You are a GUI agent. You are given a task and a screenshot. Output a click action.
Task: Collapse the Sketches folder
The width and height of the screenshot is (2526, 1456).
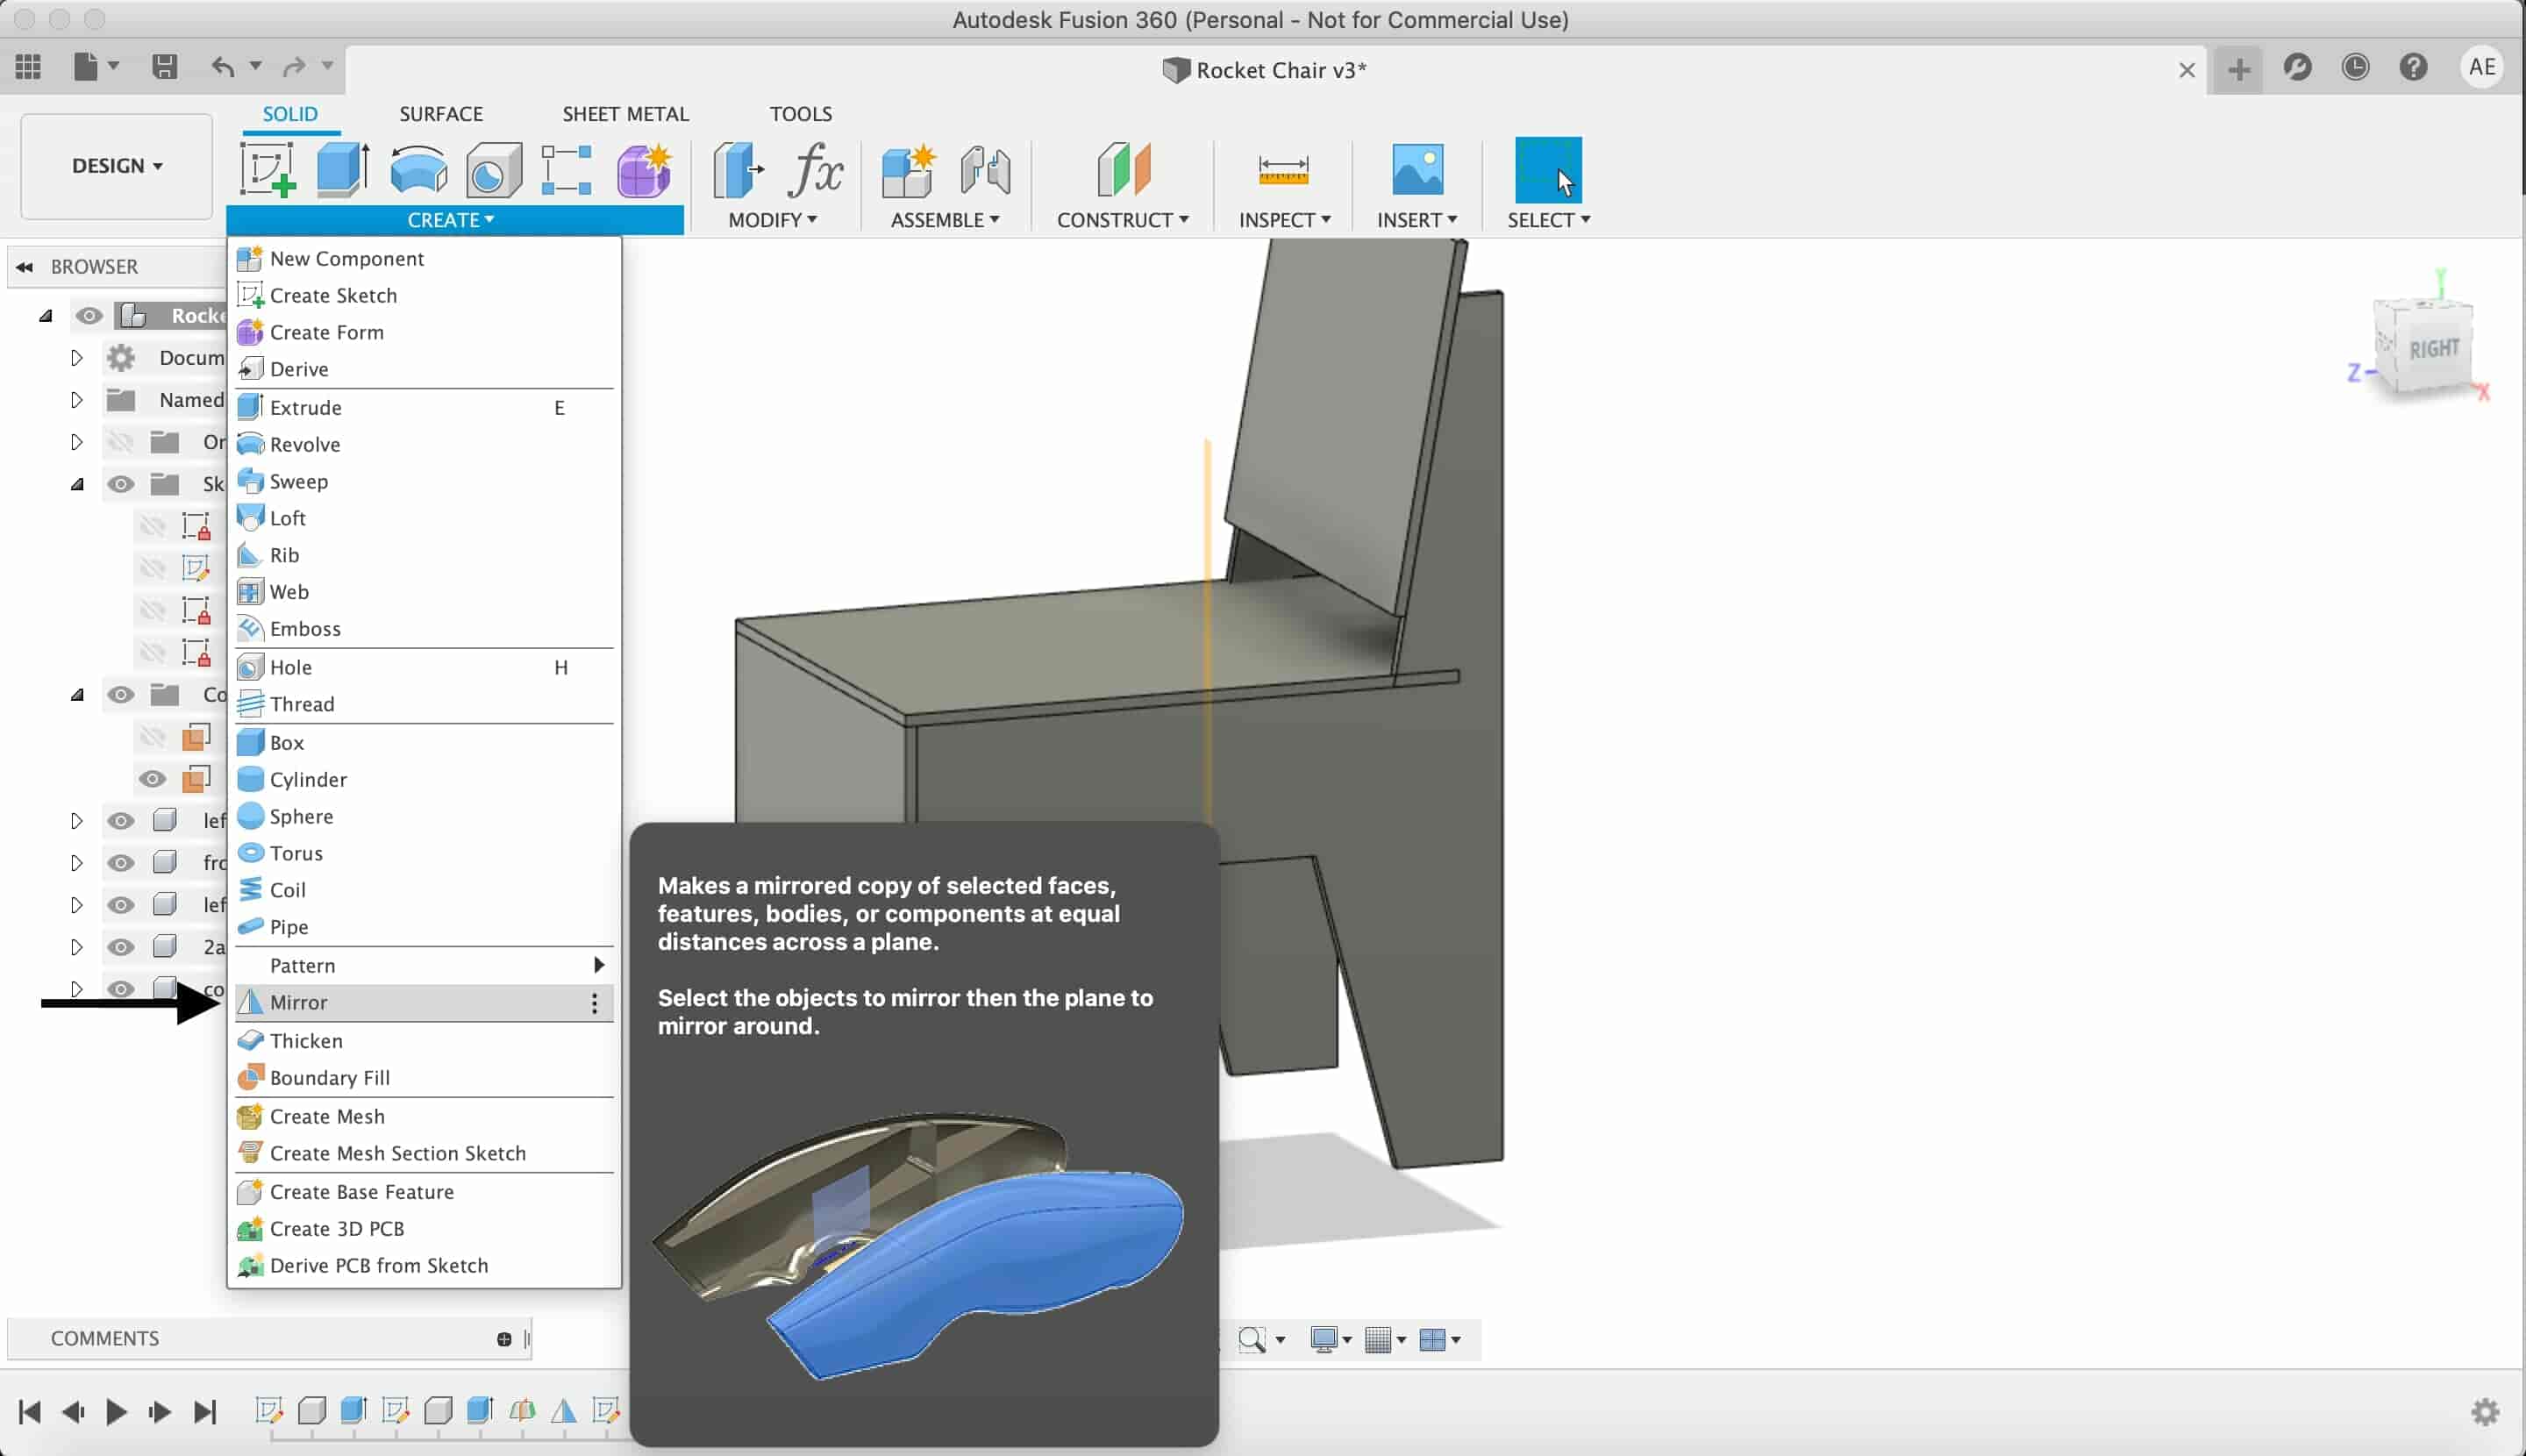(77, 484)
